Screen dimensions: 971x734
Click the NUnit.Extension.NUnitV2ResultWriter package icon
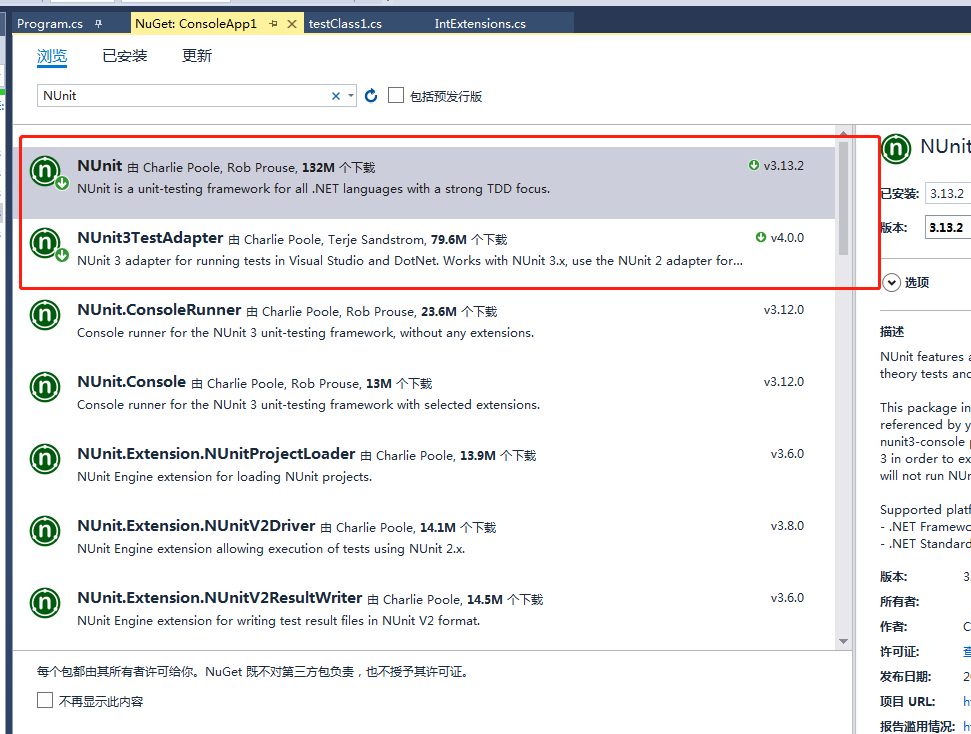pos(45,603)
